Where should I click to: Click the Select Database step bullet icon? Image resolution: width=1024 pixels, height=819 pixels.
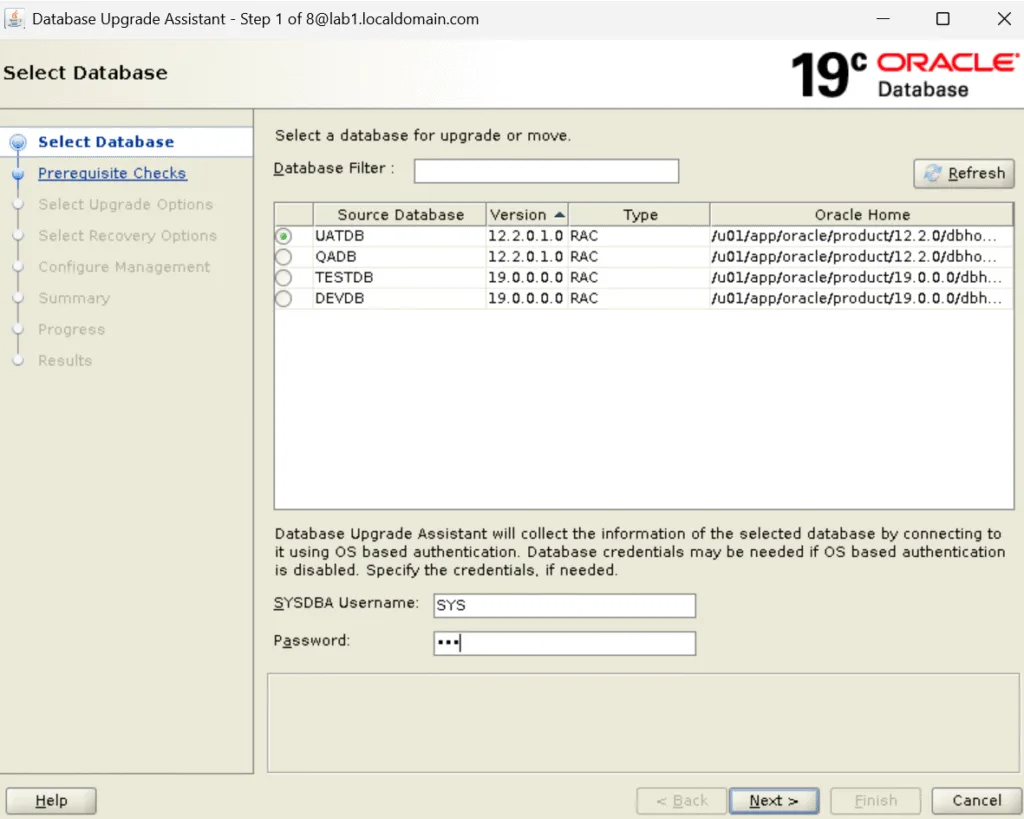pos(17,143)
